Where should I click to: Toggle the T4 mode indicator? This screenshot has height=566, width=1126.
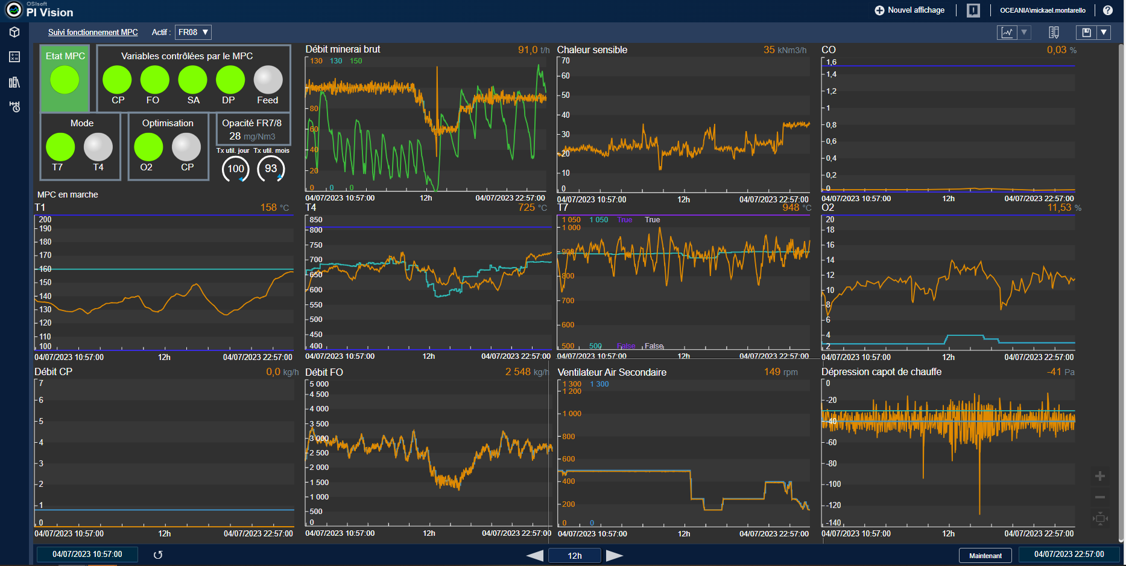[x=98, y=147]
